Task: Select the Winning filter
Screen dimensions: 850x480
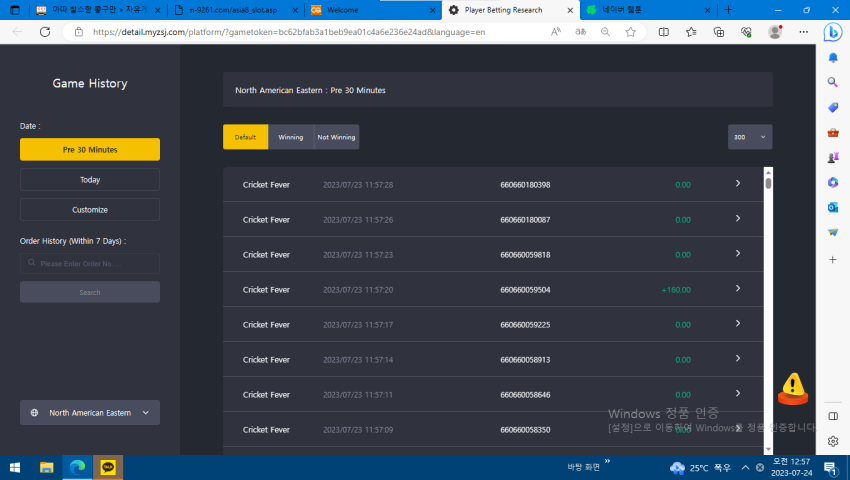Action: click(x=291, y=137)
